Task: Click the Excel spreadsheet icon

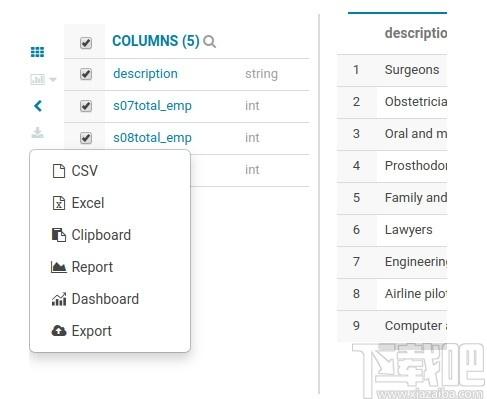Action: 59,203
